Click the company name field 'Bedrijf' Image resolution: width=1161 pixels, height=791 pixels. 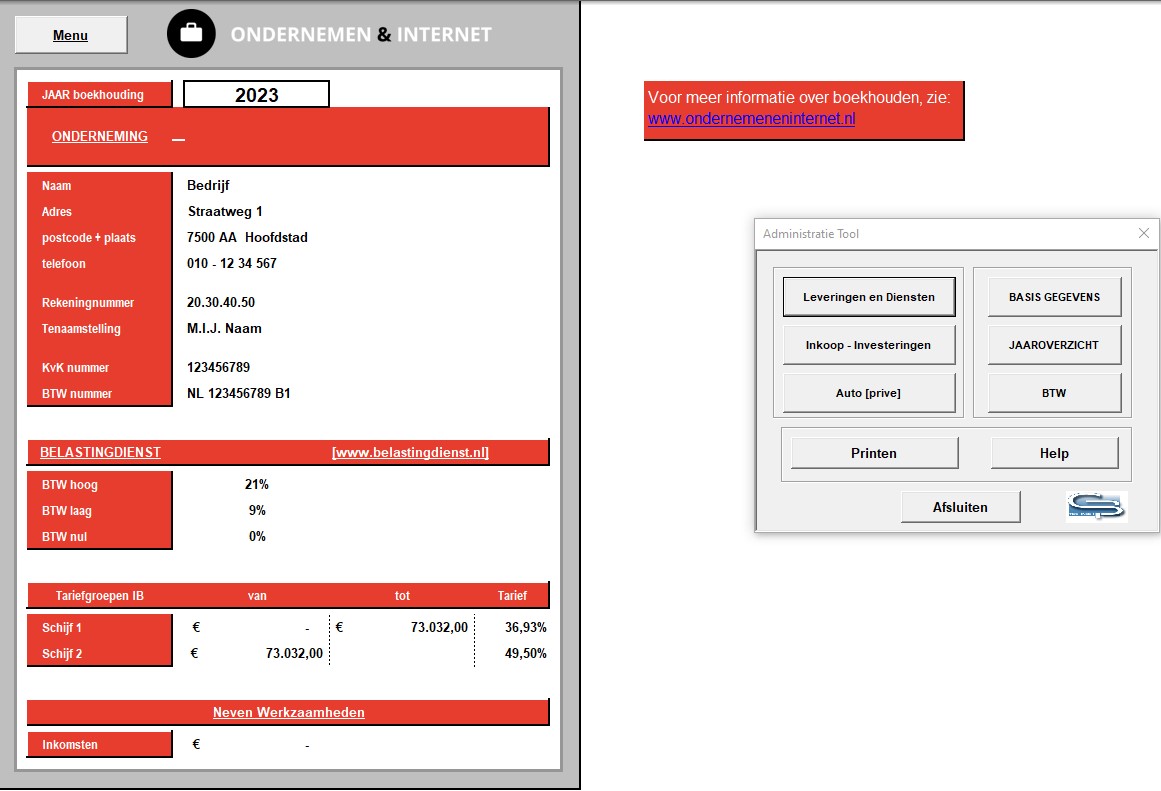209,185
